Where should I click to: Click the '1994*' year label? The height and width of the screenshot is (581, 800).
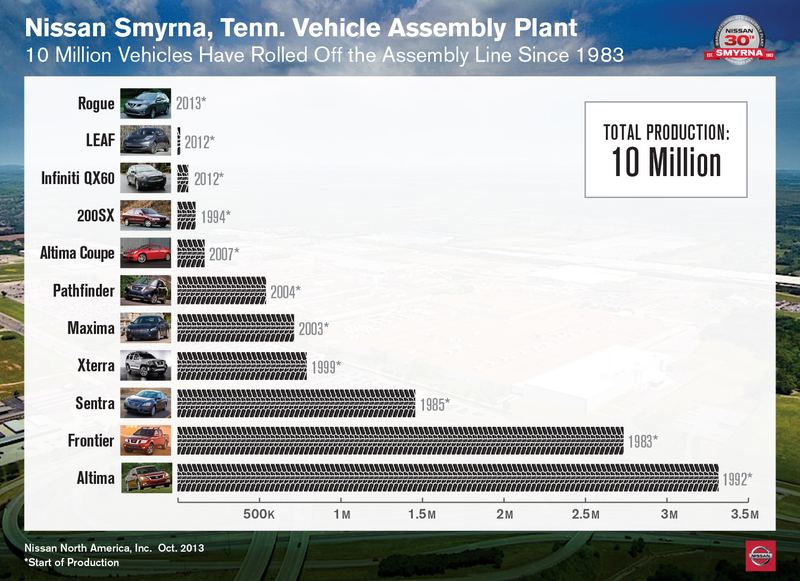coord(216,217)
